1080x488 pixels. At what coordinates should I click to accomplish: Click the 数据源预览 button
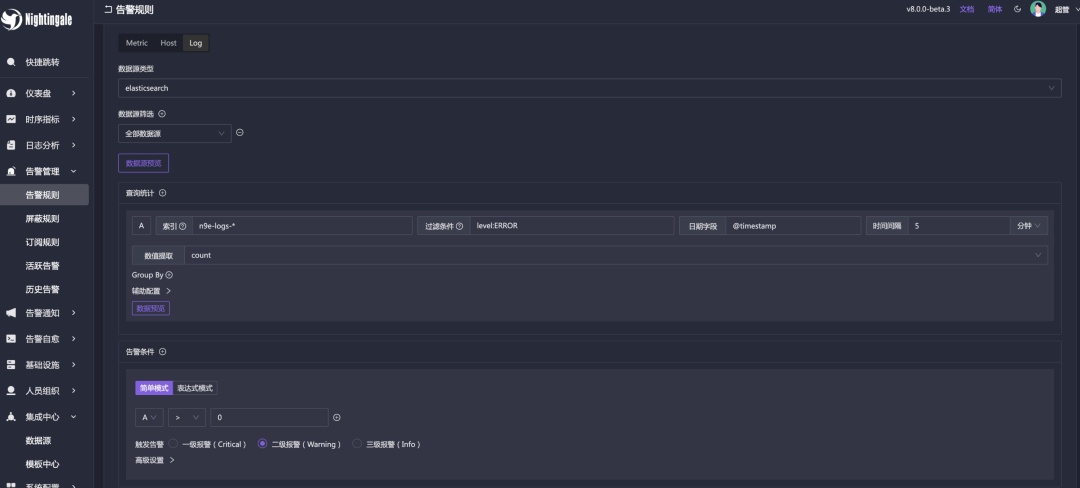coord(143,164)
